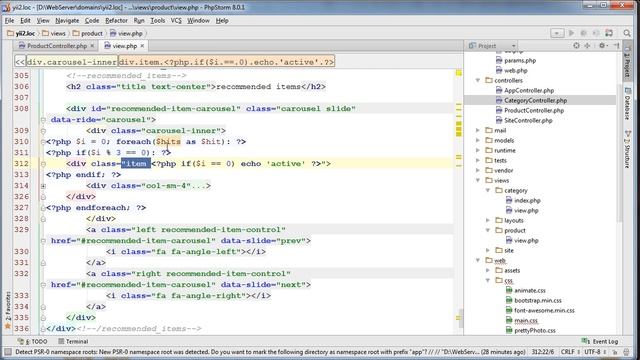This screenshot has width=640, height=360.
Task: Open the Refactor menu
Action: click(116, 20)
